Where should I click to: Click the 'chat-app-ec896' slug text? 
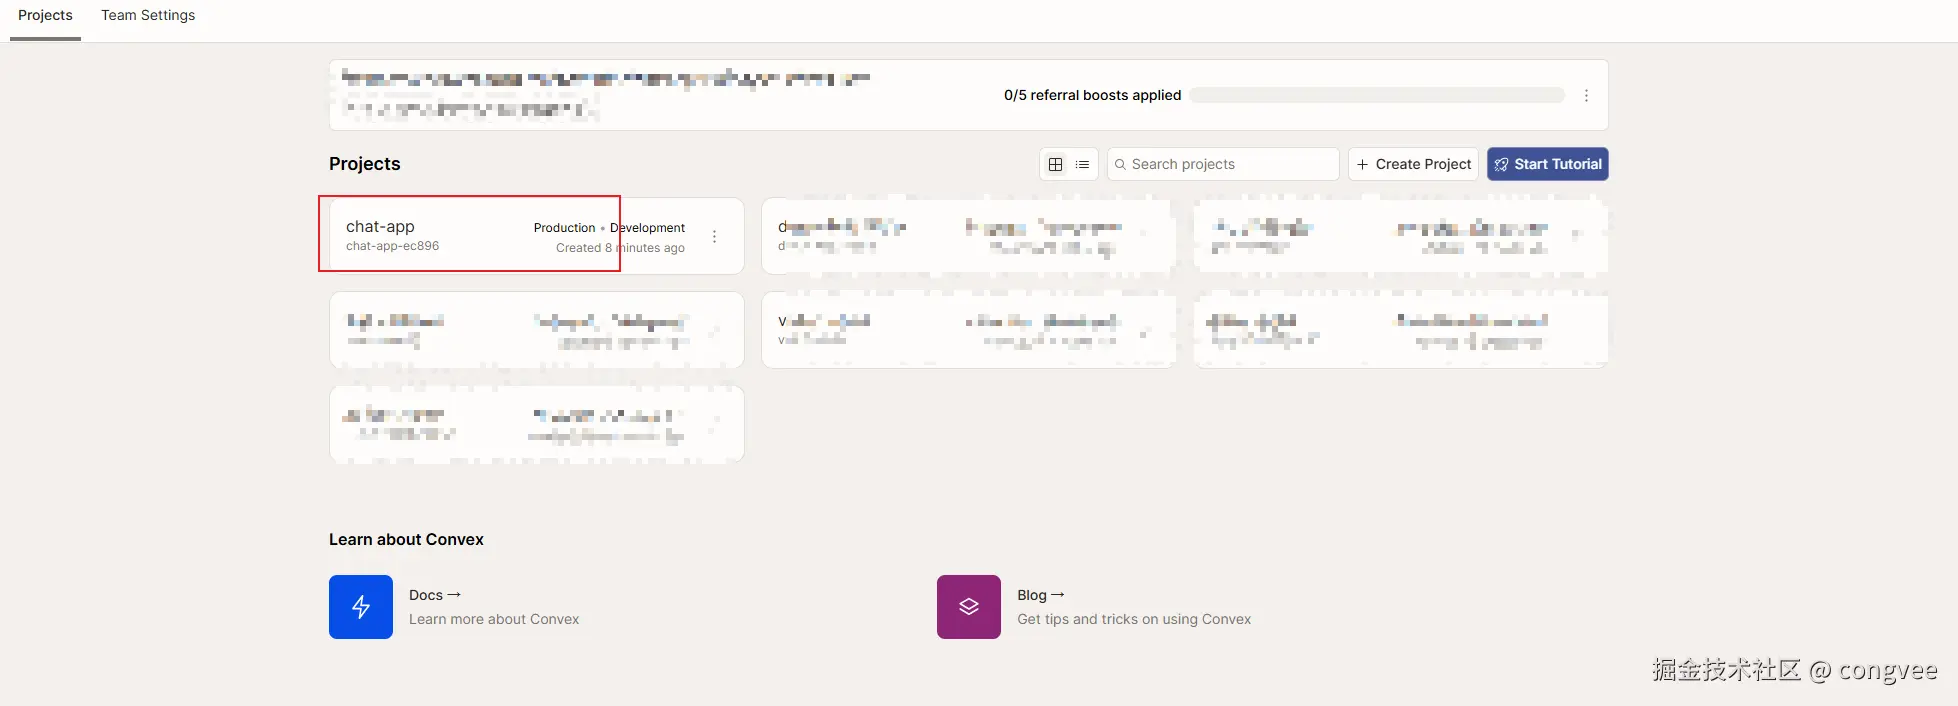[392, 246]
